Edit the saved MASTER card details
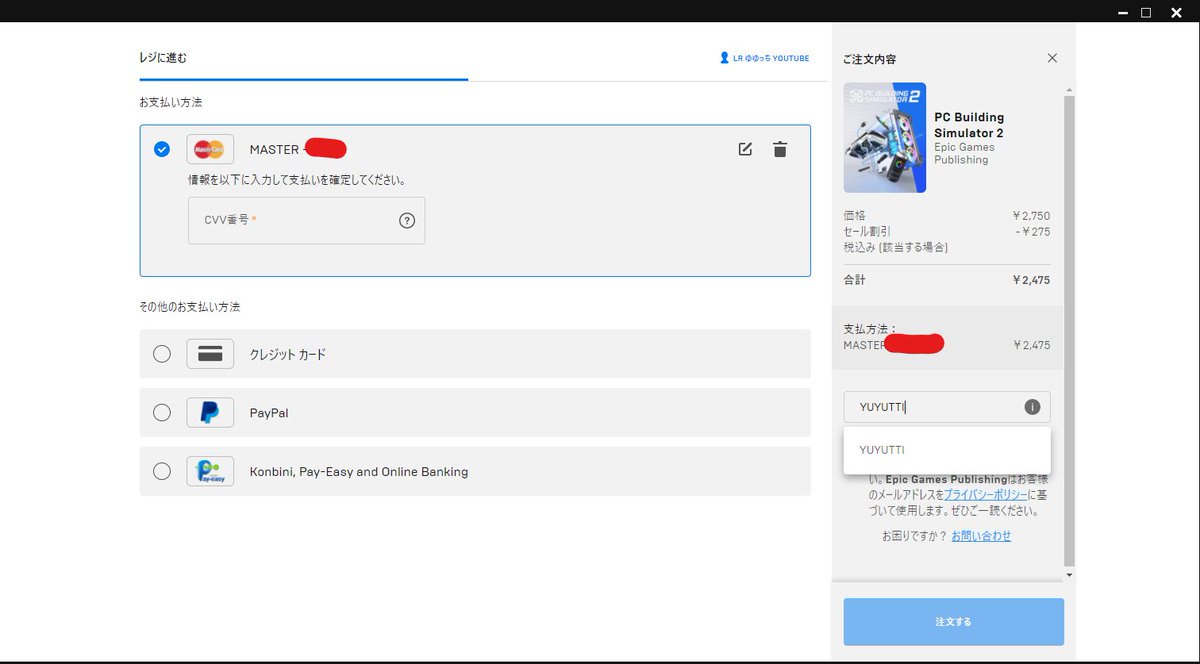Screen dimensions: 1200x664 [x=745, y=150]
